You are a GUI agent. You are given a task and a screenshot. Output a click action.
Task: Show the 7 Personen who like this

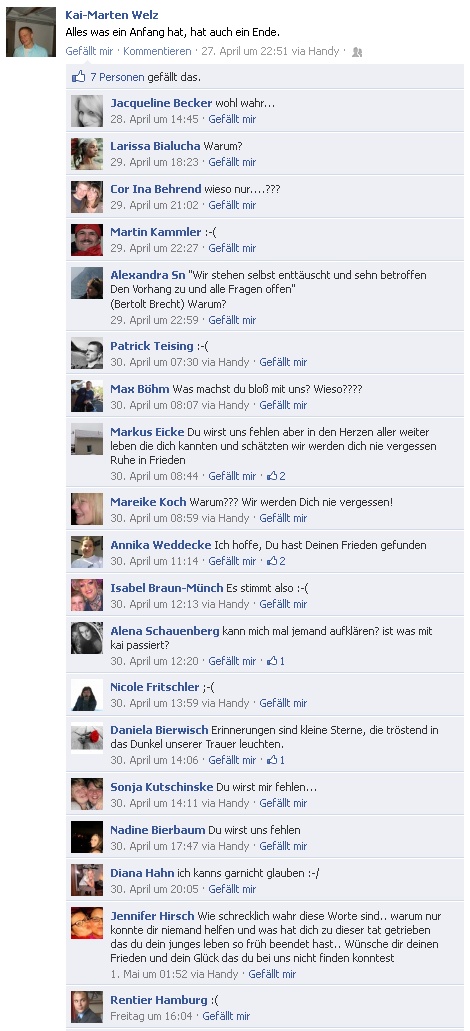[117, 77]
